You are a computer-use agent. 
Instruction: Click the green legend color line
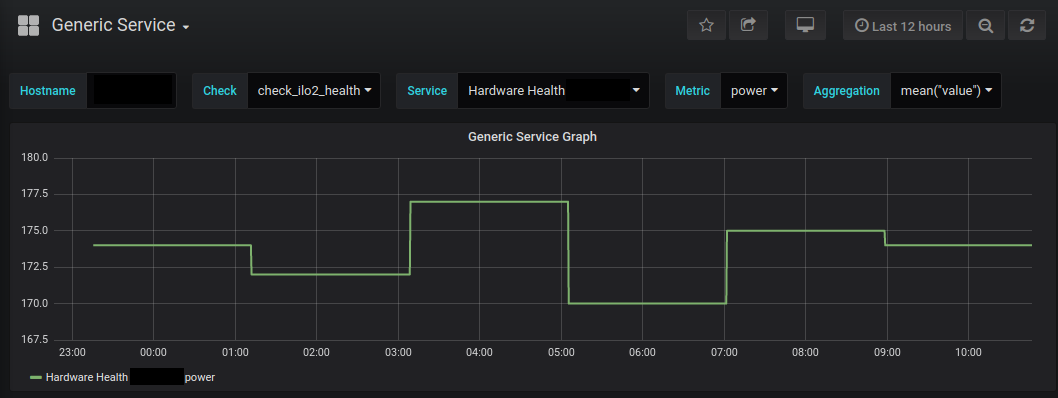pos(36,378)
